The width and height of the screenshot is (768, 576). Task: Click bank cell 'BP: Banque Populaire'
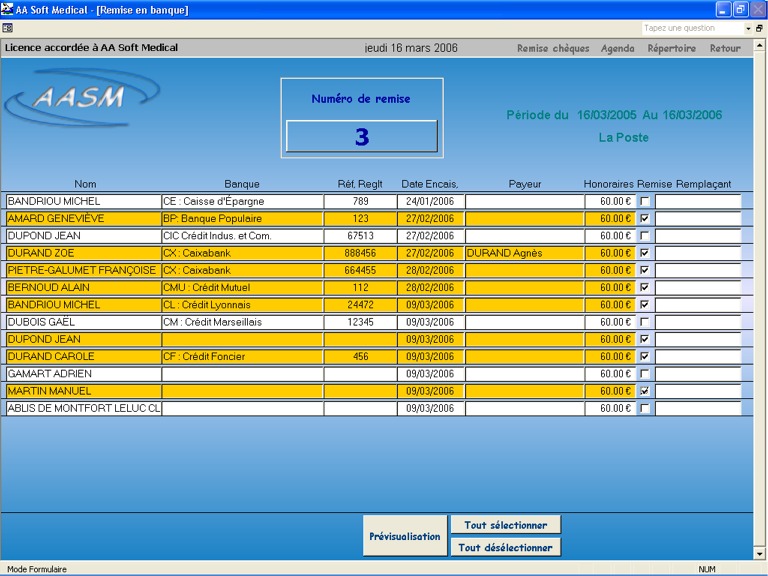tap(242, 218)
